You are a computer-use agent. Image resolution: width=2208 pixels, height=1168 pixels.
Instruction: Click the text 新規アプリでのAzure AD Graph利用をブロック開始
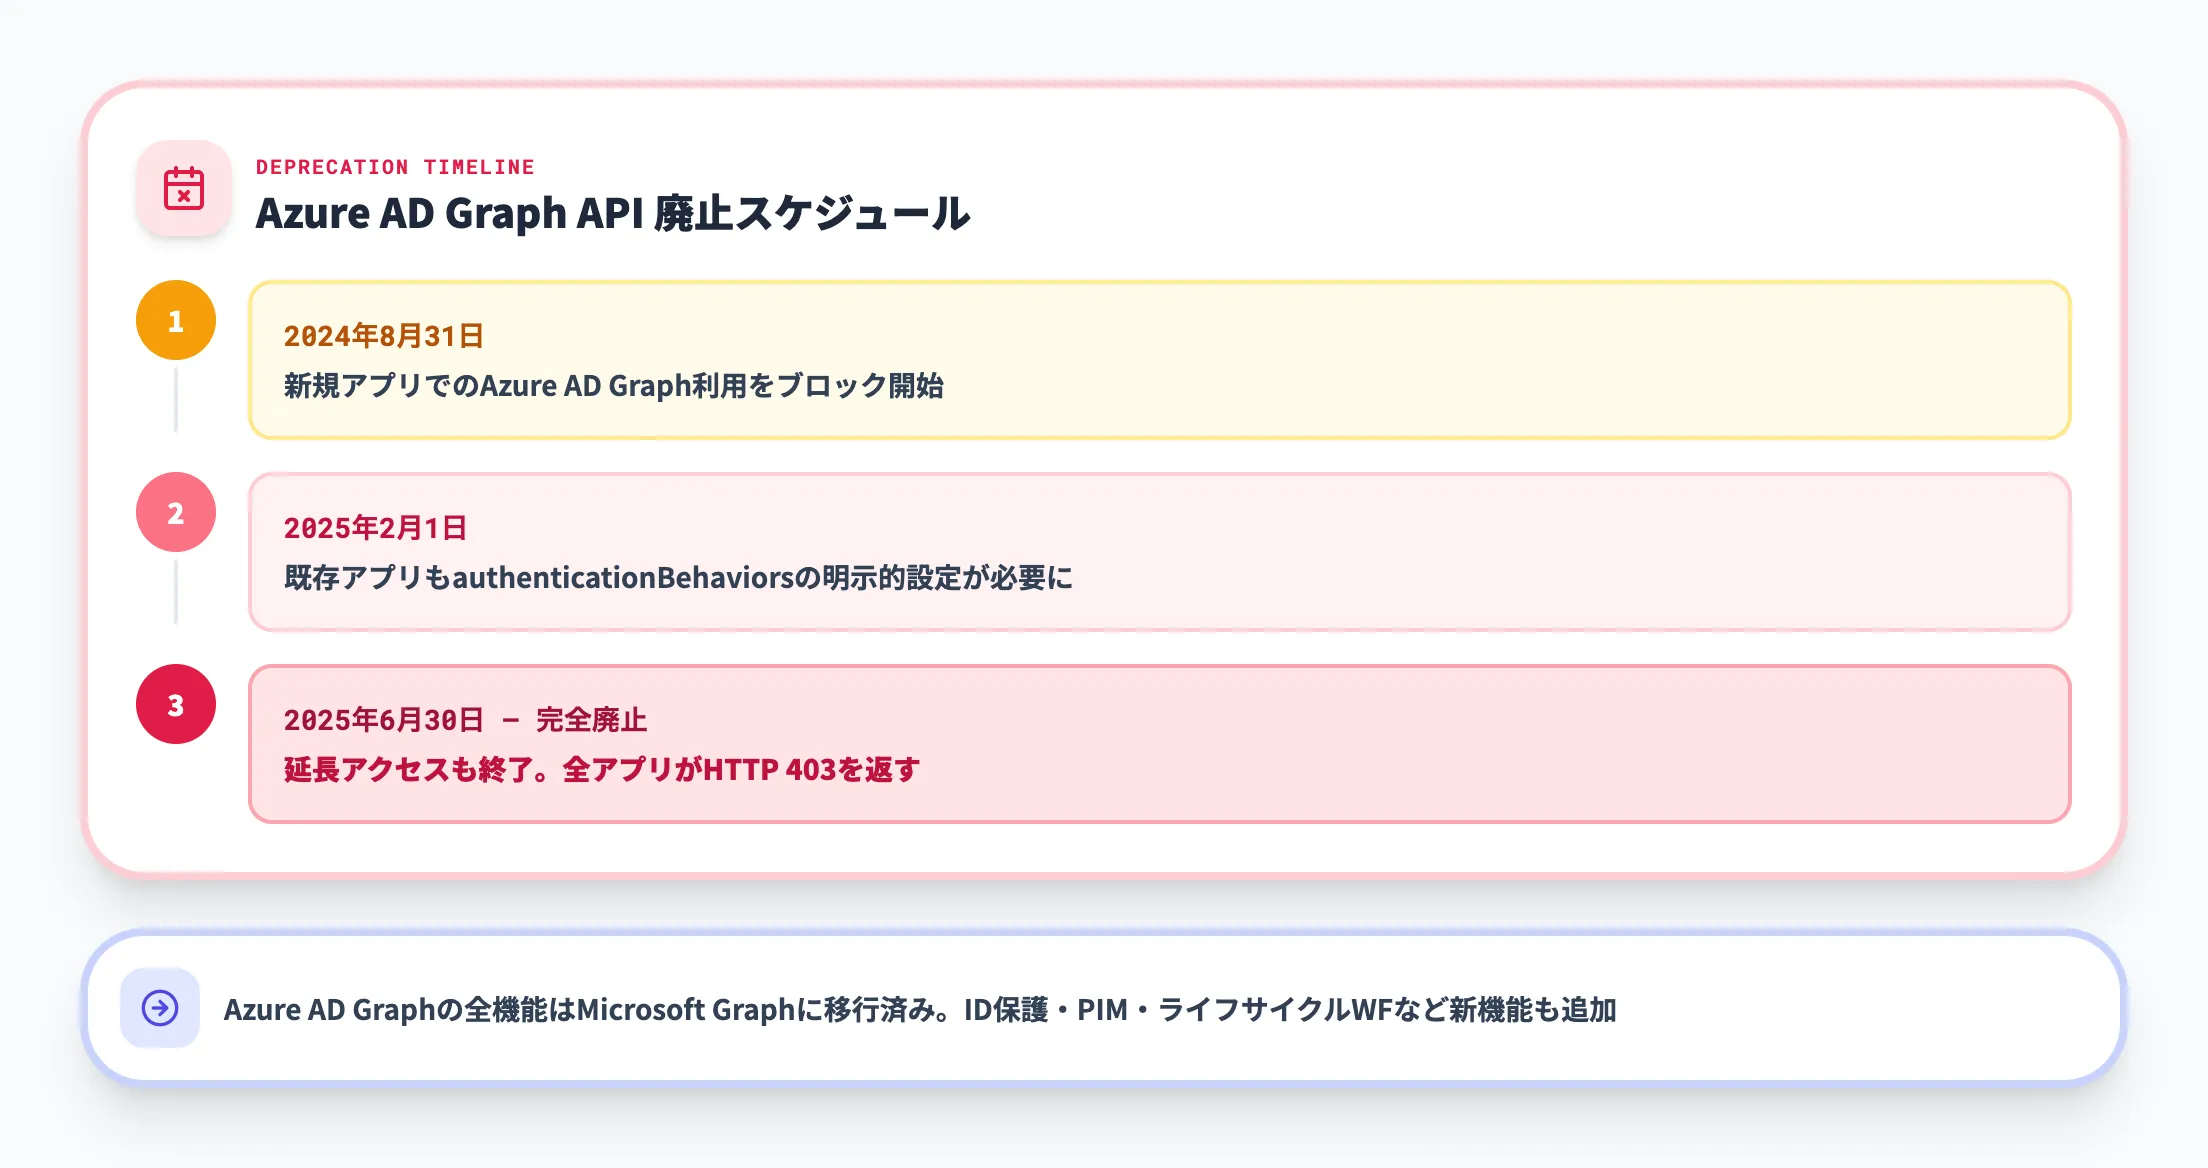pos(614,385)
